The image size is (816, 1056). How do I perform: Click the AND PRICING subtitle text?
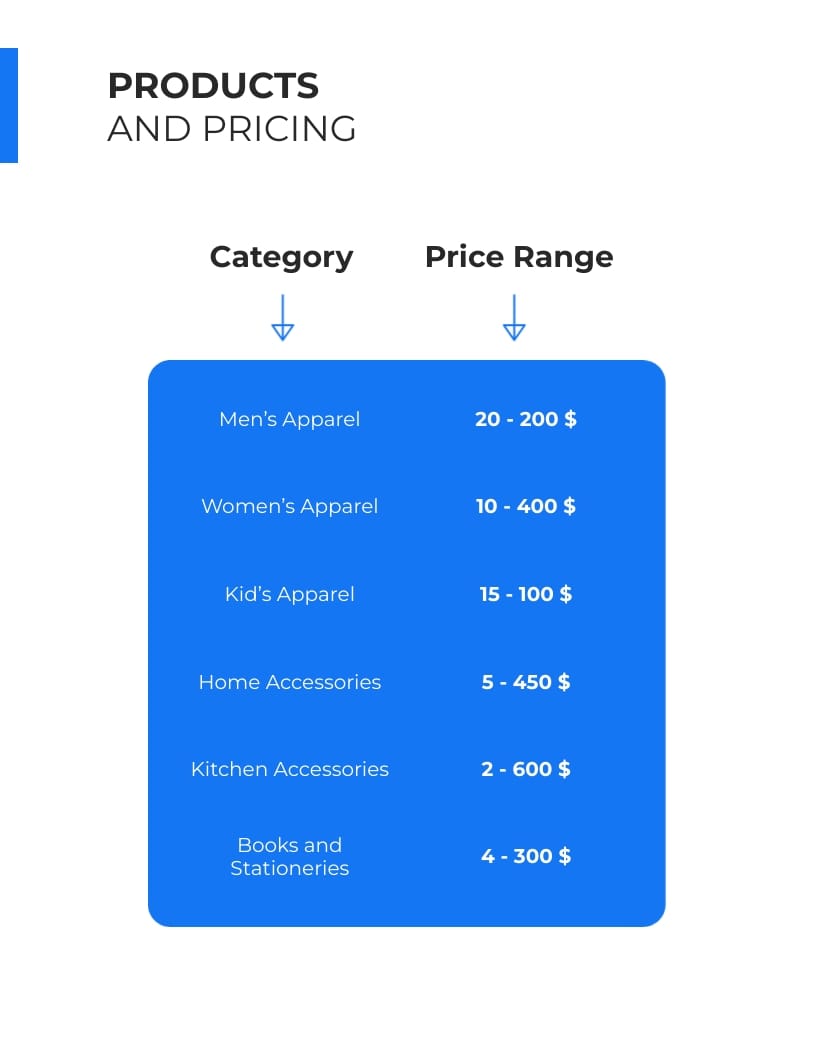[232, 129]
